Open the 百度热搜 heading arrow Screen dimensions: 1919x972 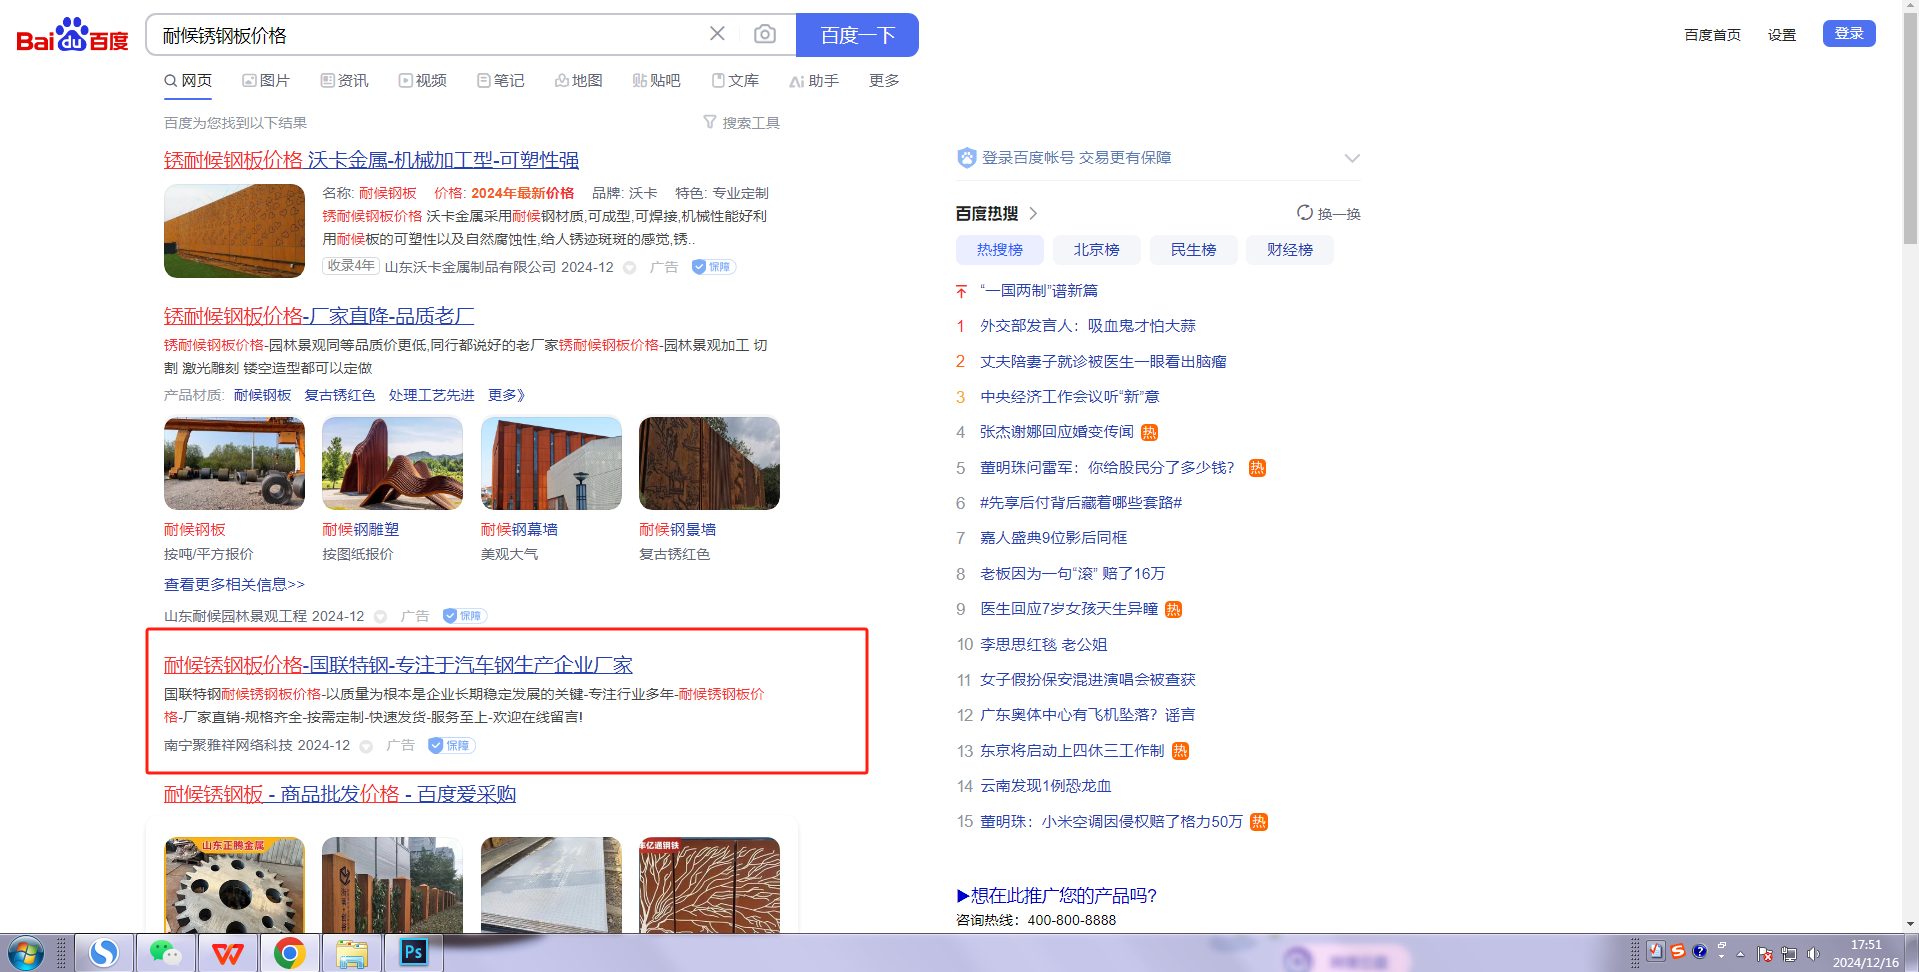click(x=1033, y=213)
